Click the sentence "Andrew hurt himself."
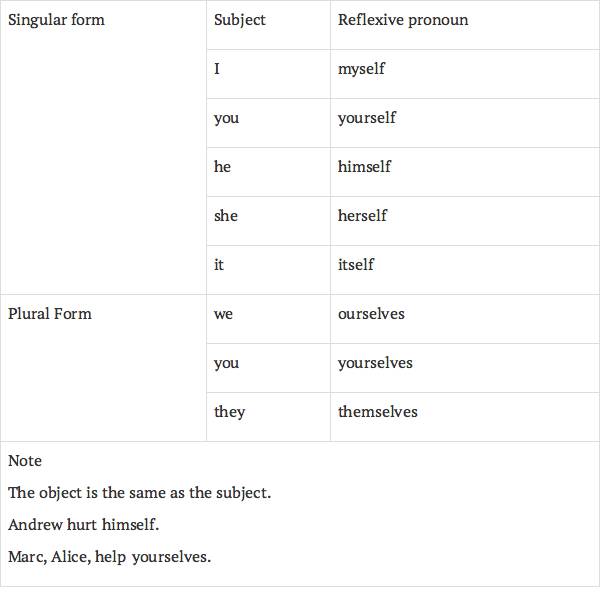The image size is (600, 607). tap(84, 525)
